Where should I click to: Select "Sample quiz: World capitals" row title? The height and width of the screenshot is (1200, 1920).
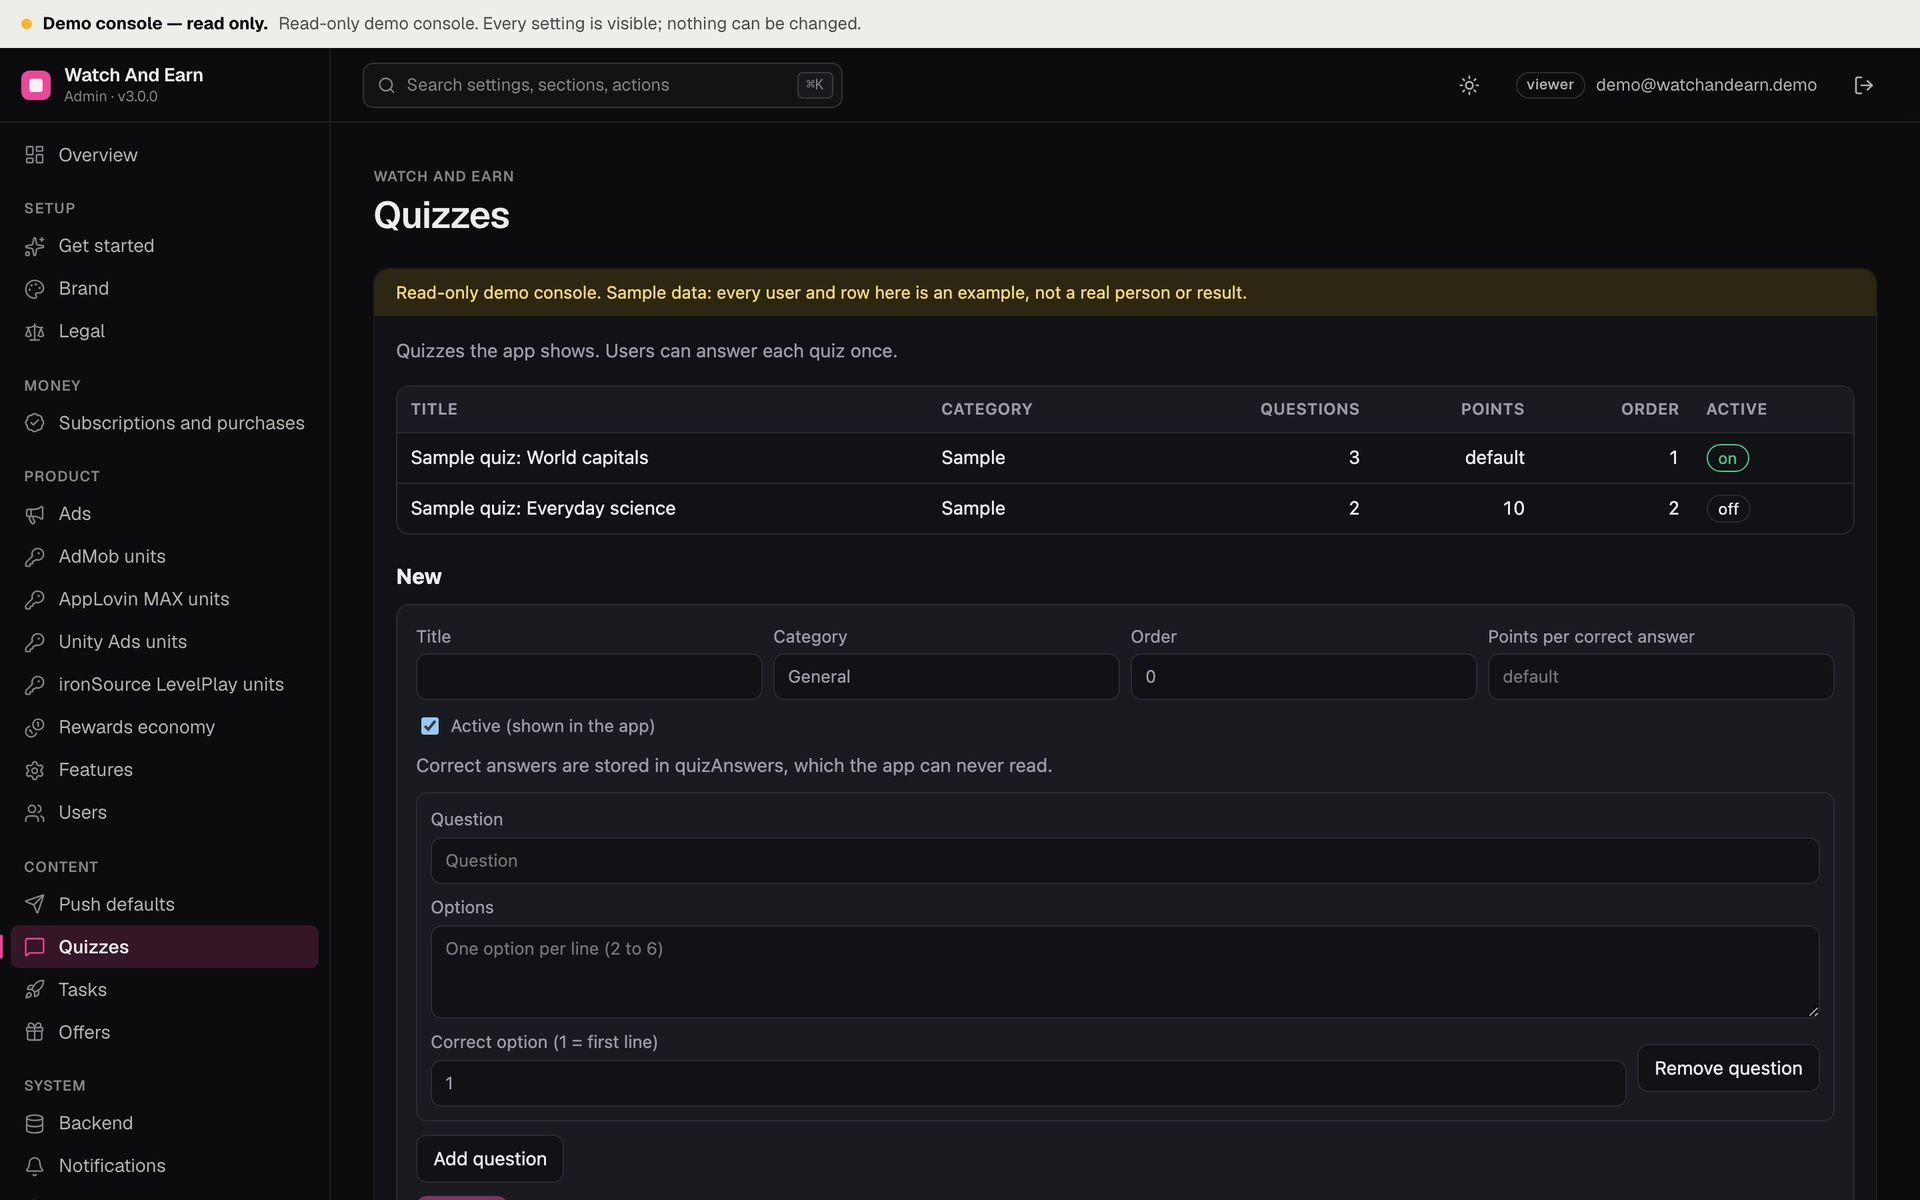[529, 458]
